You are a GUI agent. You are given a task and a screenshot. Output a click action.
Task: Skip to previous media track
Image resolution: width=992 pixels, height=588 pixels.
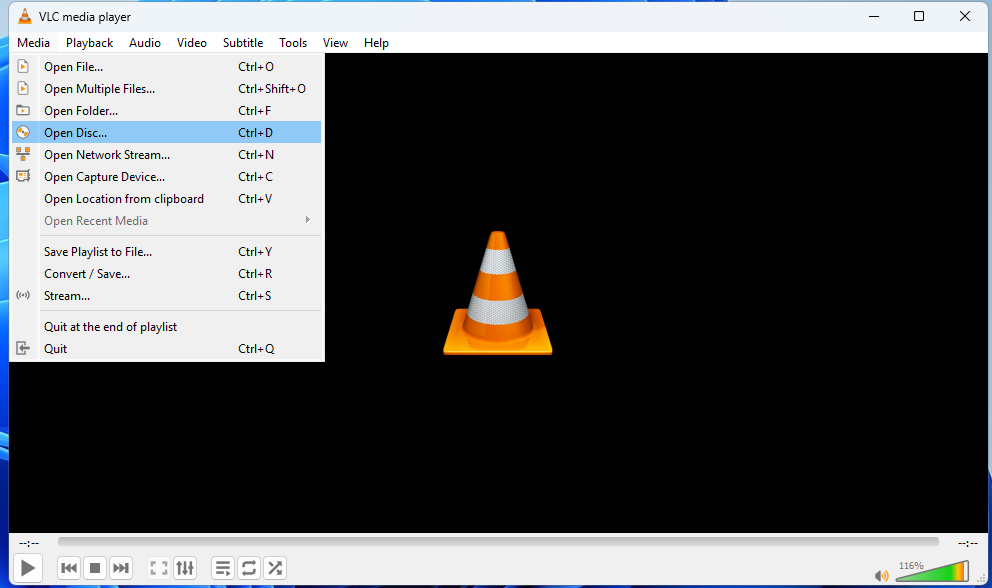[x=69, y=568]
